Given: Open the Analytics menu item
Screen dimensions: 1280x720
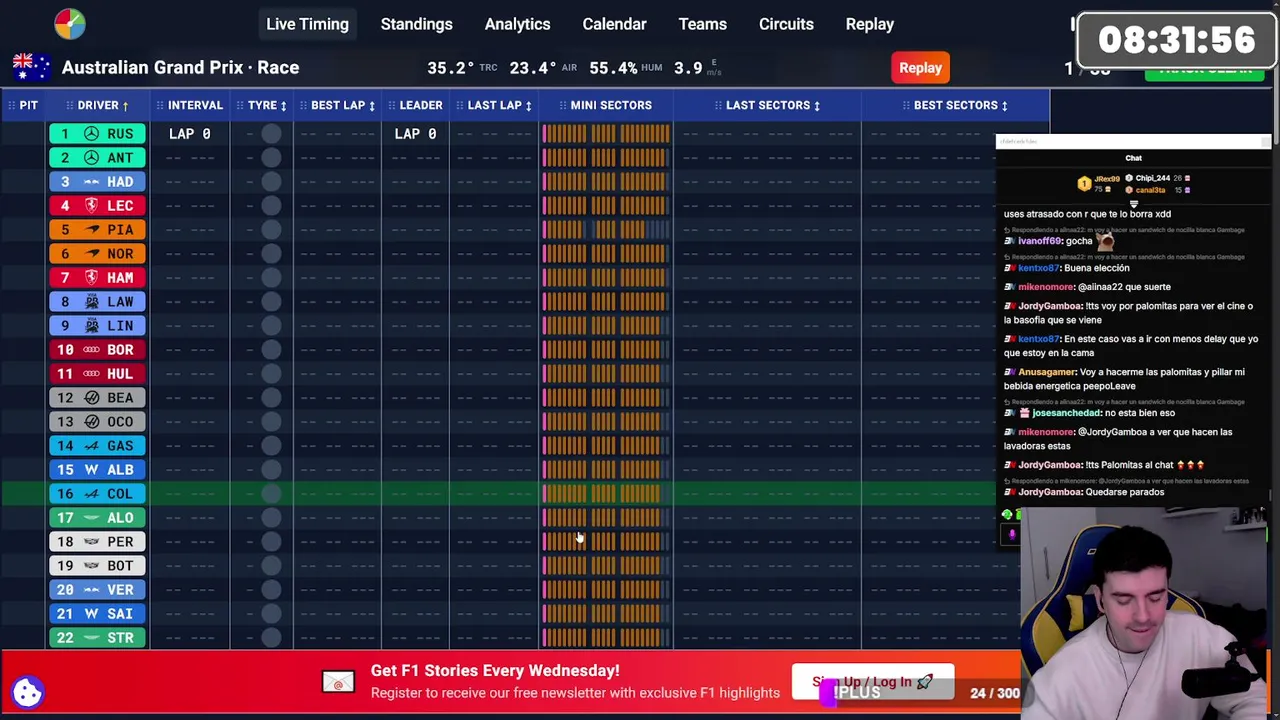Looking at the screenshot, I should pyautogui.click(x=517, y=24).
